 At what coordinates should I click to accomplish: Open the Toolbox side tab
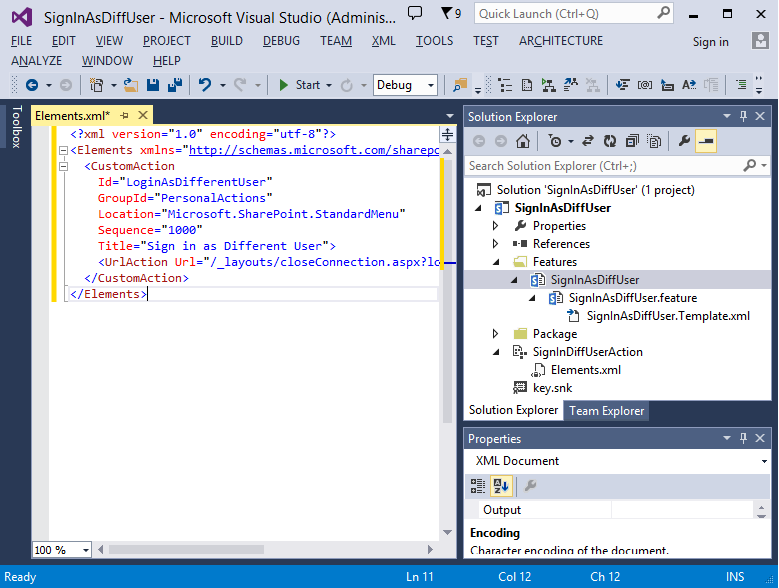click(17, 127)
